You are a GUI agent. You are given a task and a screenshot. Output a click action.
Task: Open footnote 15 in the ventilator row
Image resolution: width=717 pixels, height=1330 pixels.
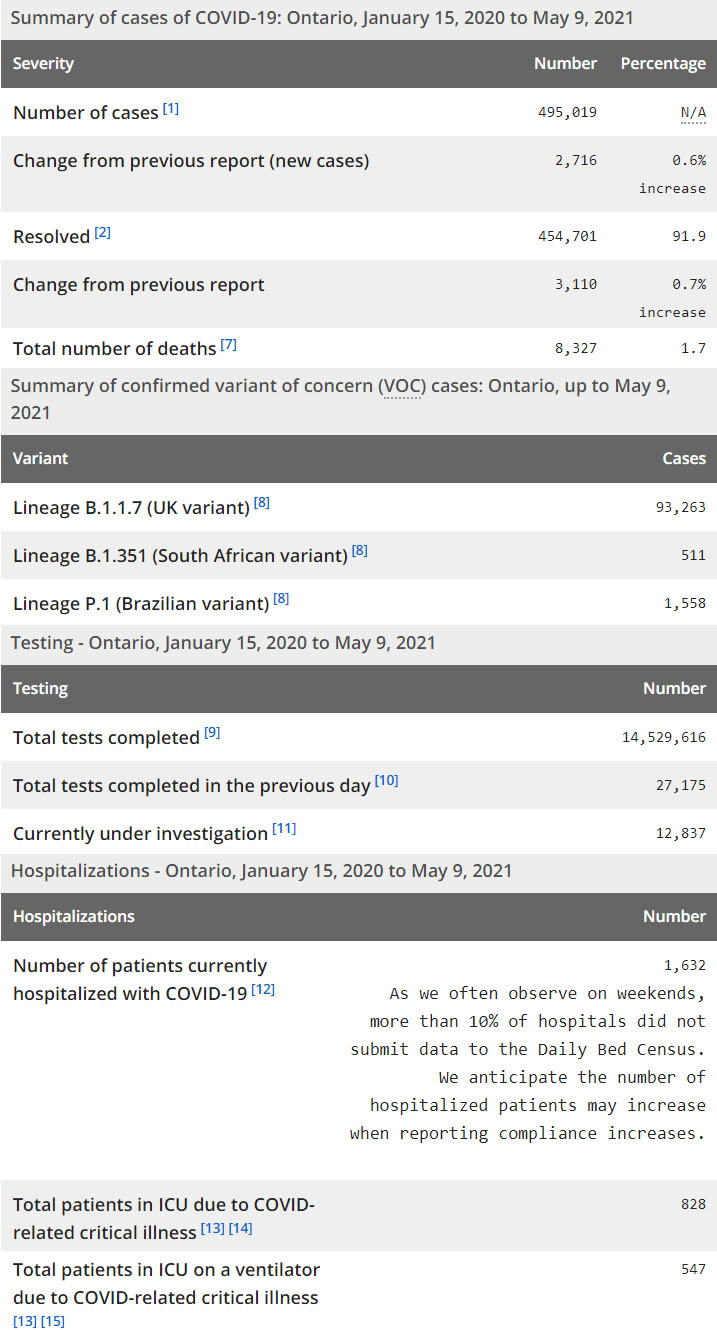(53, 1322)
